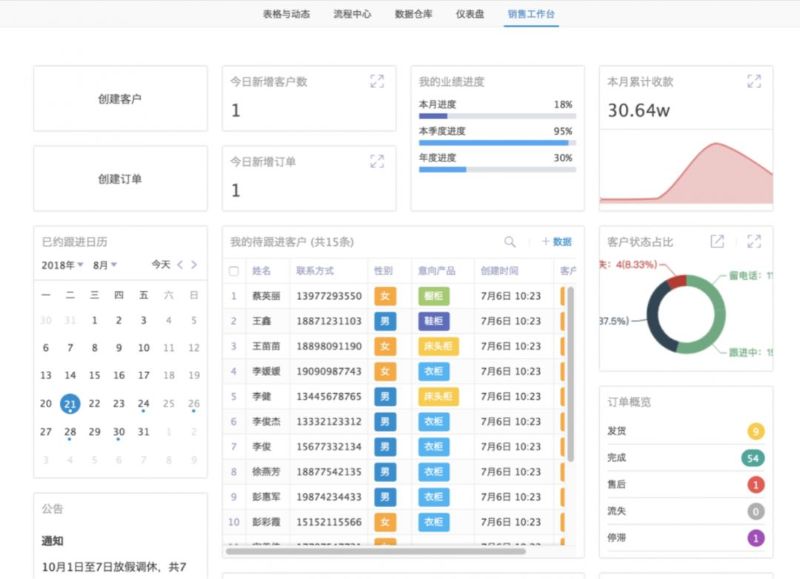Click the 年度进度 progress bar
The width and height of the screenshot is (800, 579).
point(497,169)
